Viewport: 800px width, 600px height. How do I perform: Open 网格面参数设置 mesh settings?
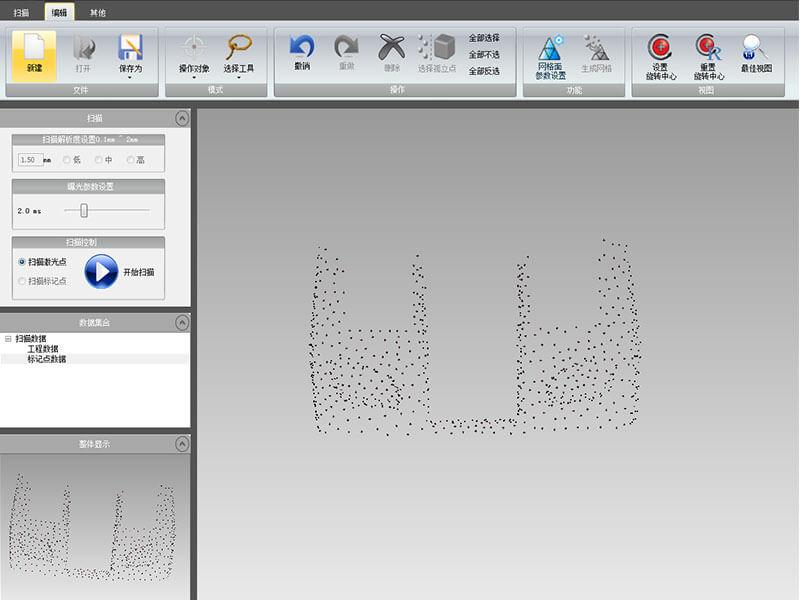[551, 52]
